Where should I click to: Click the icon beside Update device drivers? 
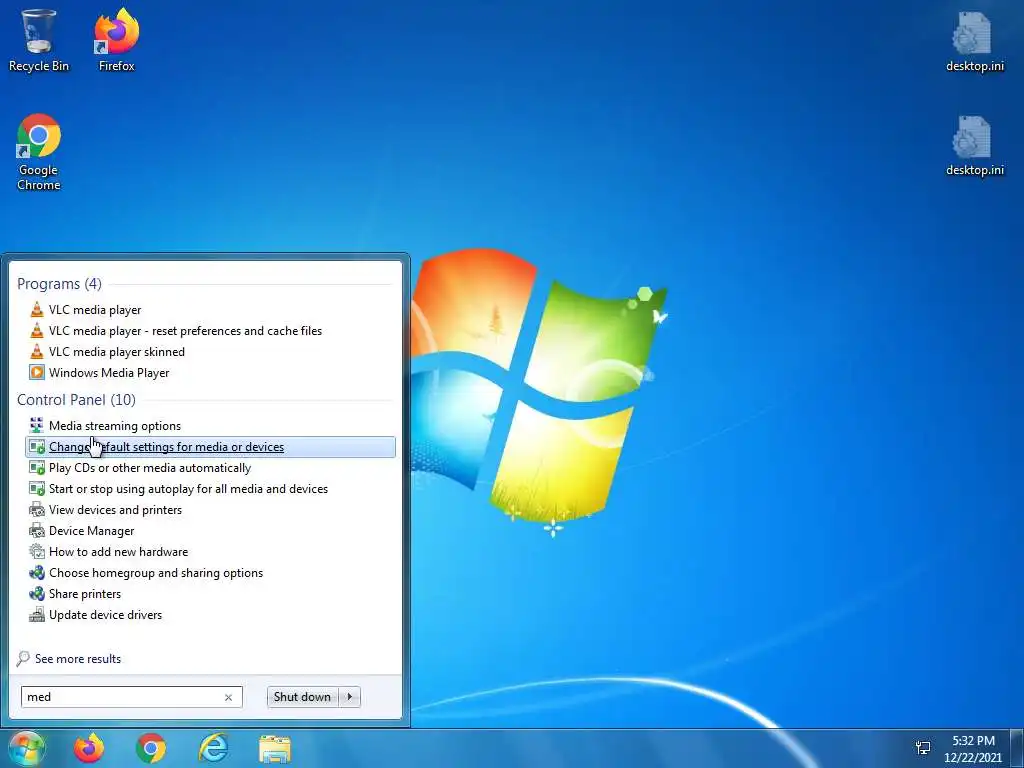coord(37,615)
